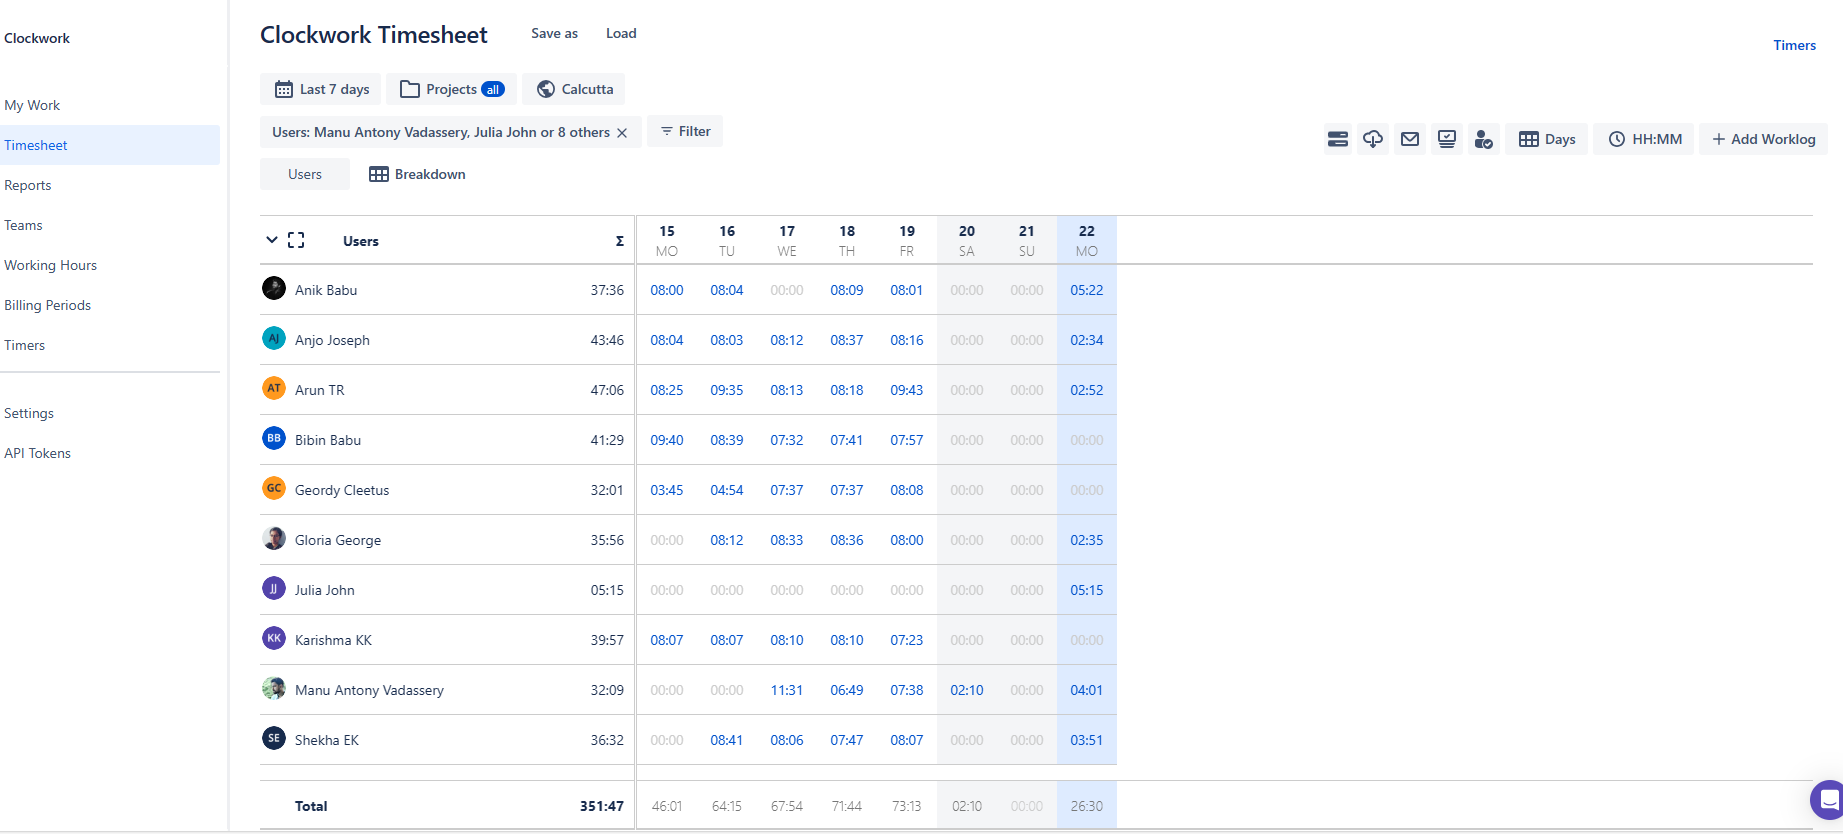Open the Last 7 days date picker
1843x834 pixels.
coord(322,89)
